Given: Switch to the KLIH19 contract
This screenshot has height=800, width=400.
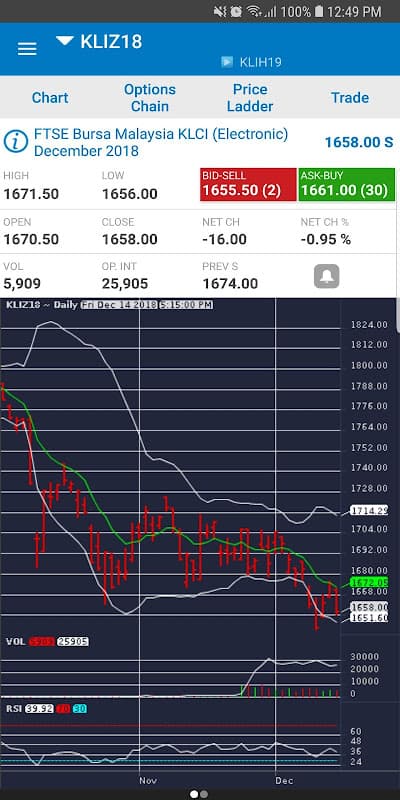Looking at the screenshot, I should point(260,62).
